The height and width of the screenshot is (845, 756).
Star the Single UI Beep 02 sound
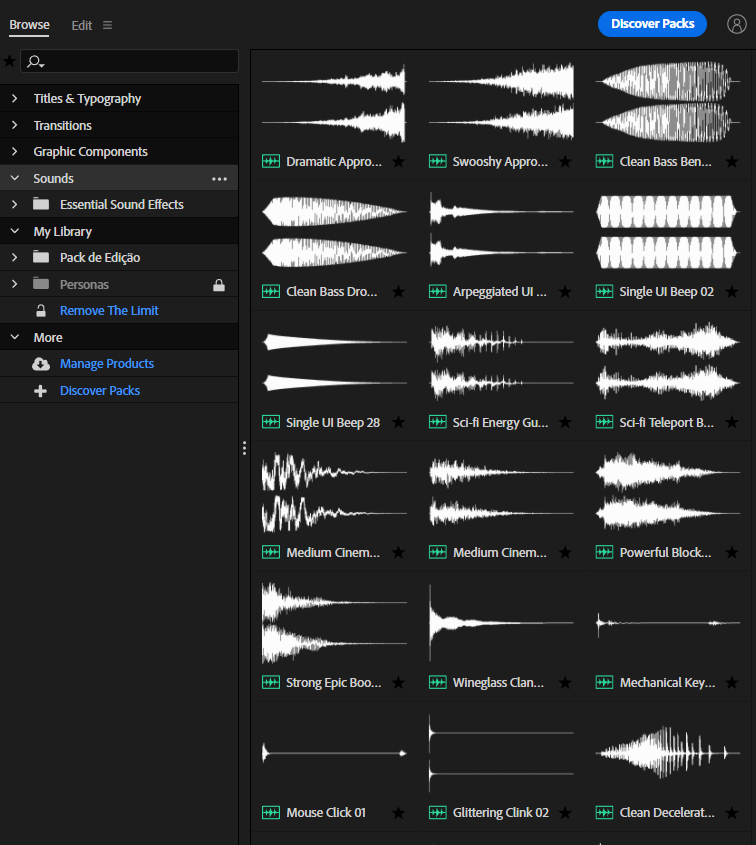(732, 292)
